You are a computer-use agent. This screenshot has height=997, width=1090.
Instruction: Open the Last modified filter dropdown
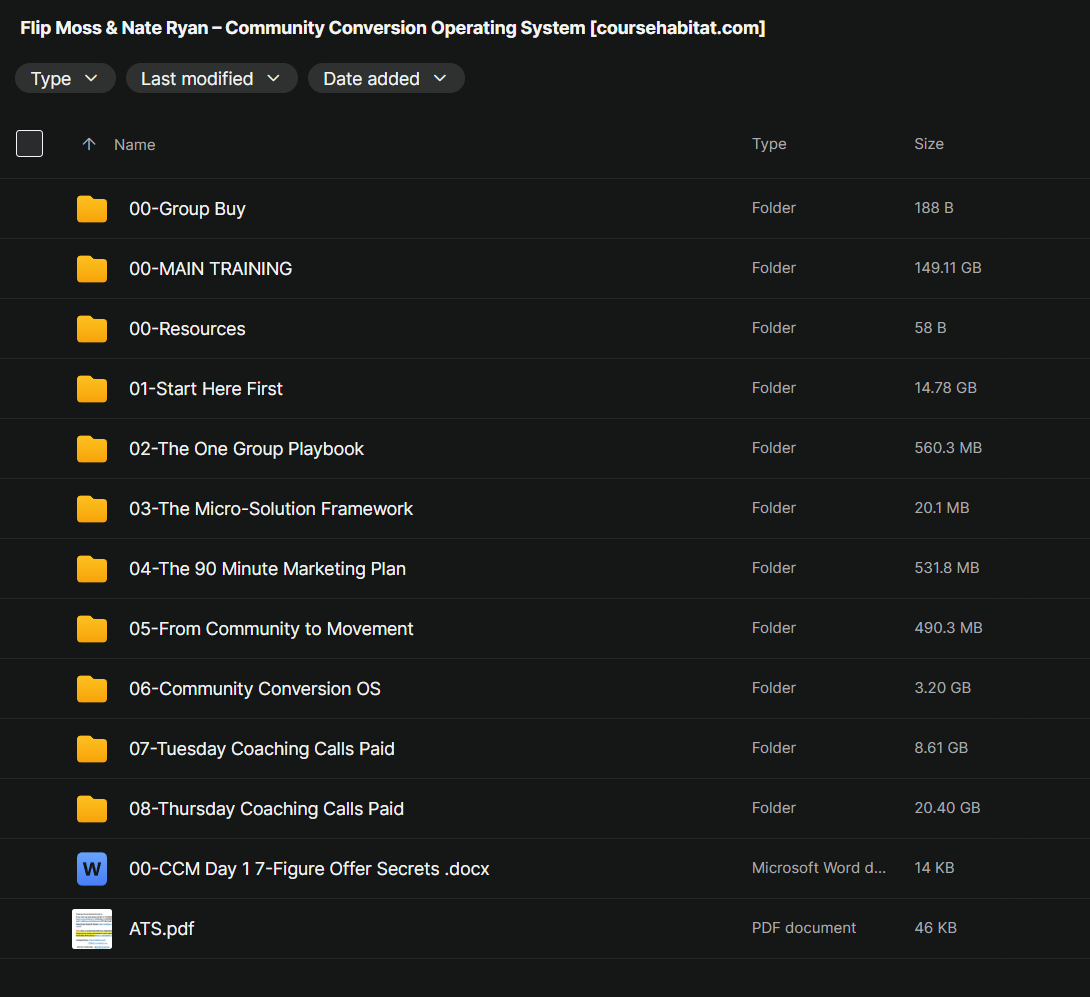coord(211,79)
